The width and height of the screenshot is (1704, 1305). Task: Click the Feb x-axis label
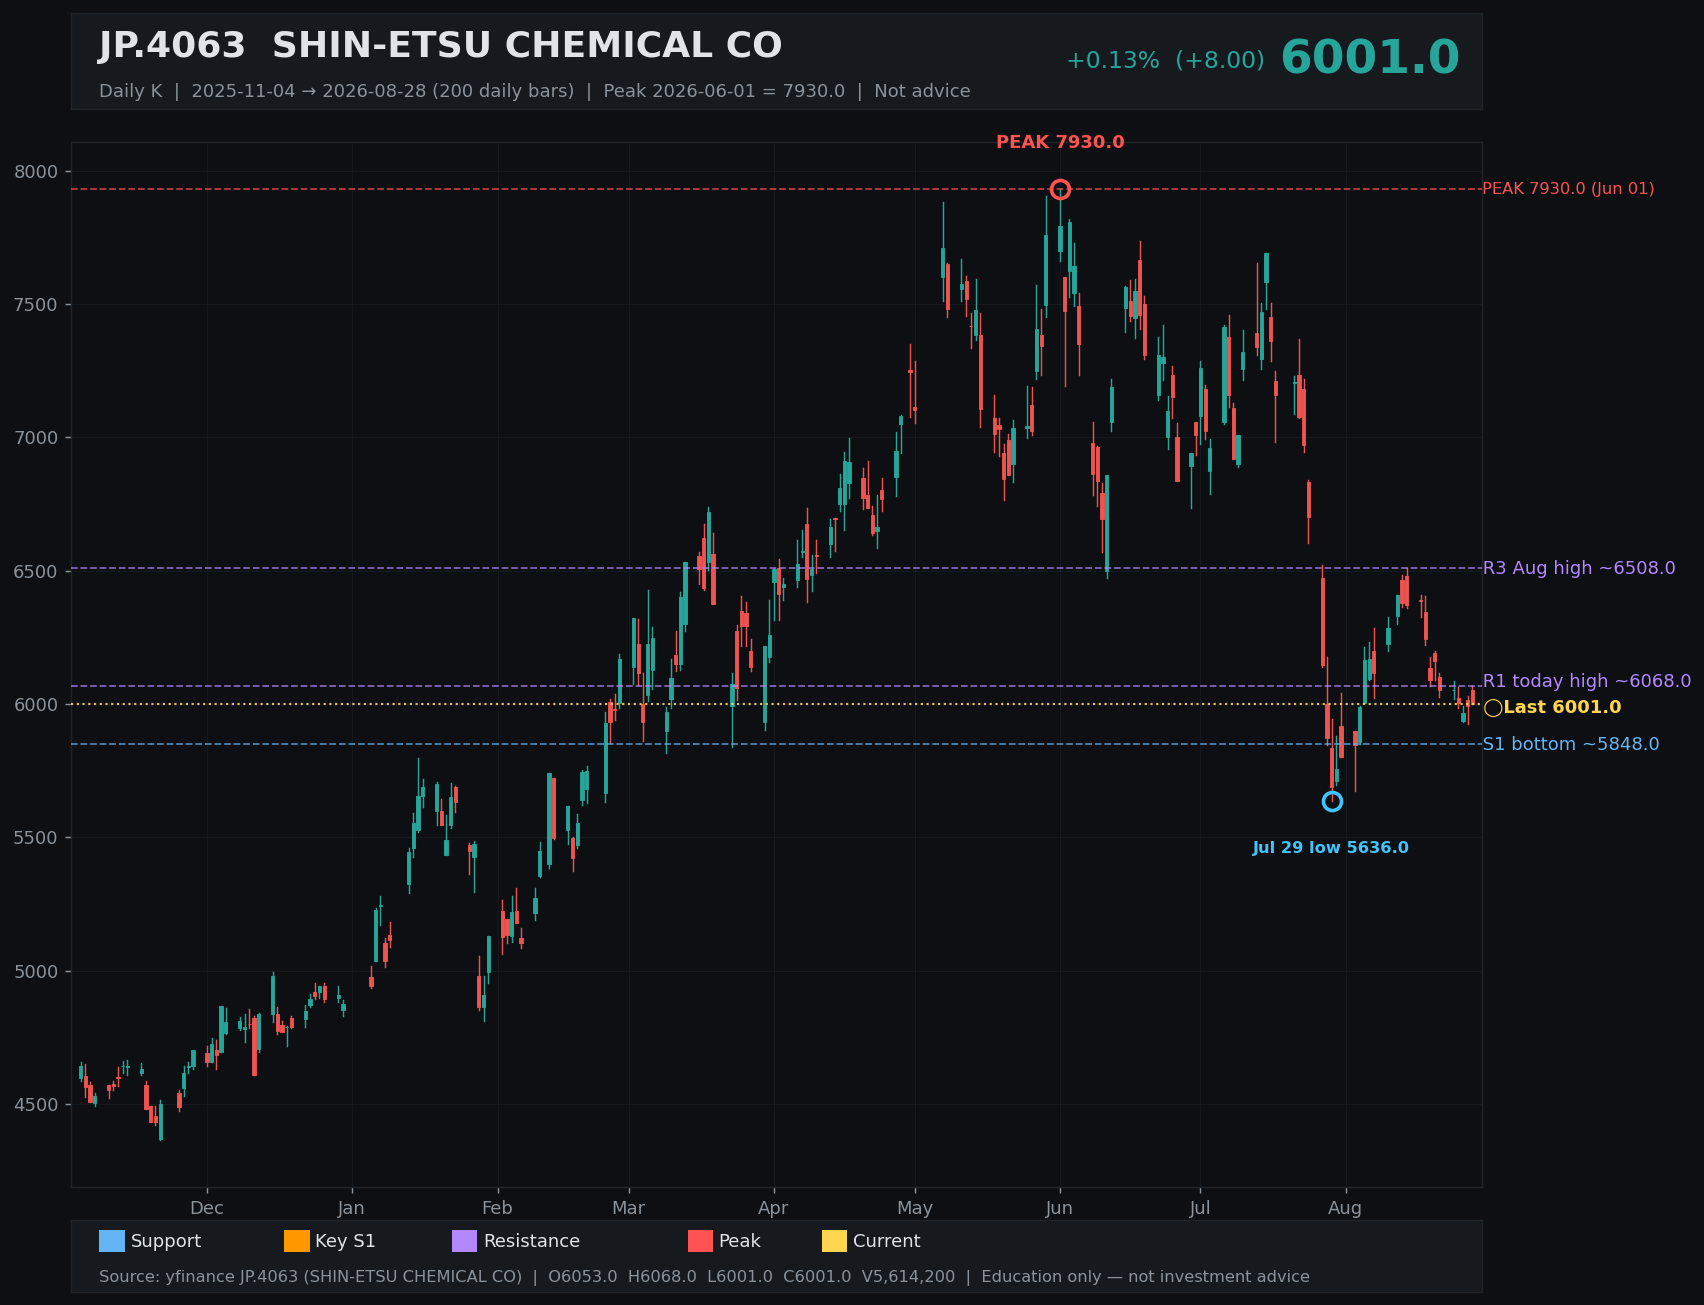(x=497, y=1208)
